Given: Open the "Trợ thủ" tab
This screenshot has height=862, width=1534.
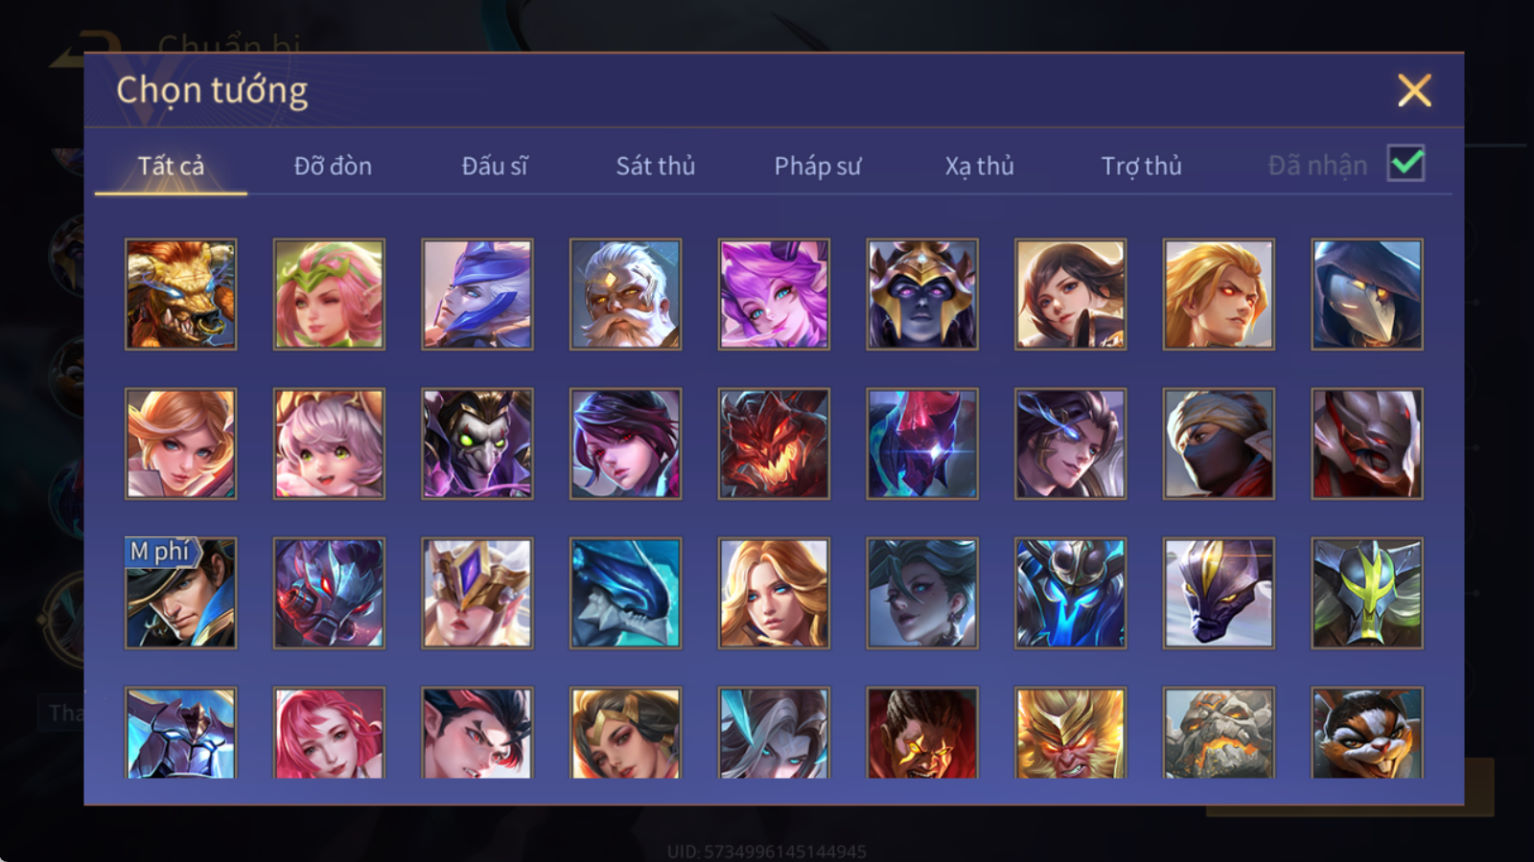Looking at the screenshot, I should 1141,166.
